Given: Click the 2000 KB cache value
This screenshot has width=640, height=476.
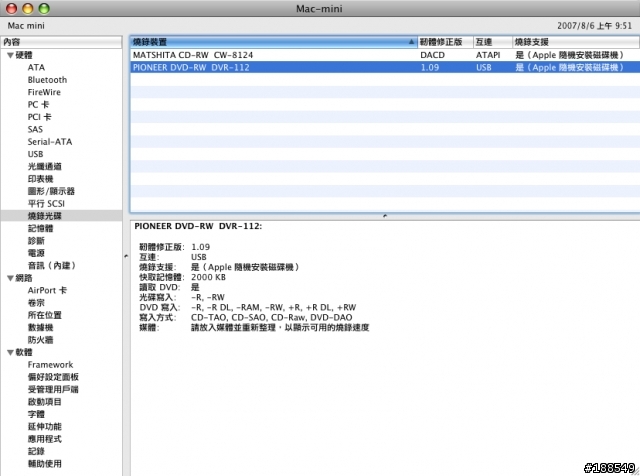Looking at the screenshot, I should (x=208, y=277).
